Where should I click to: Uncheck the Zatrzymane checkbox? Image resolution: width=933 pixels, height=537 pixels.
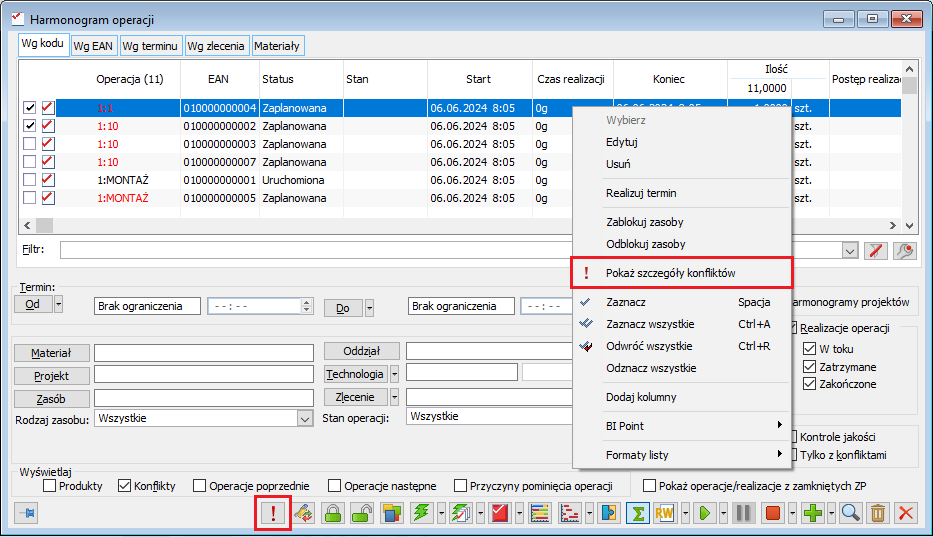click(809, 367)
